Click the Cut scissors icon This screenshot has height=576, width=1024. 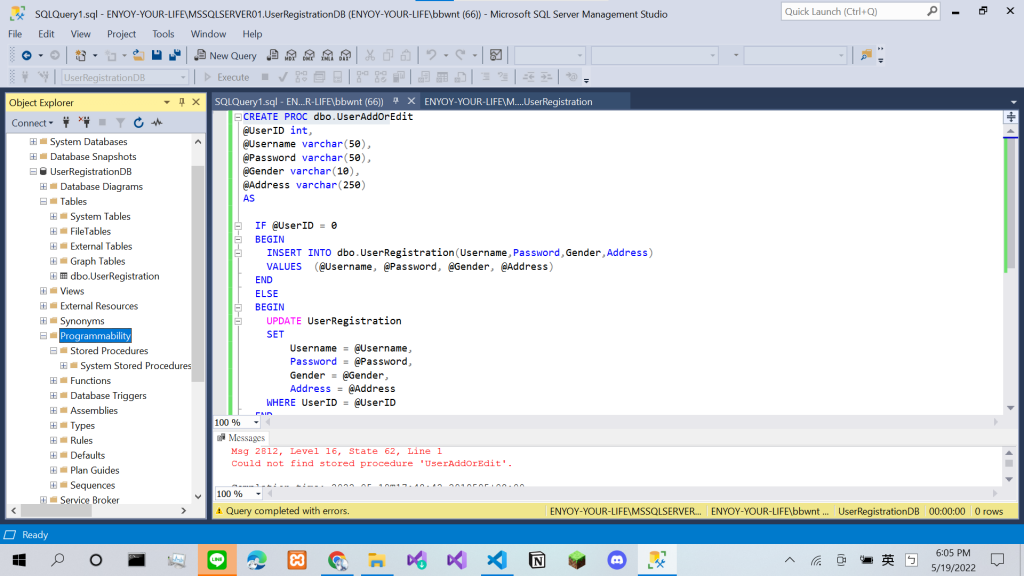(370, 56)
